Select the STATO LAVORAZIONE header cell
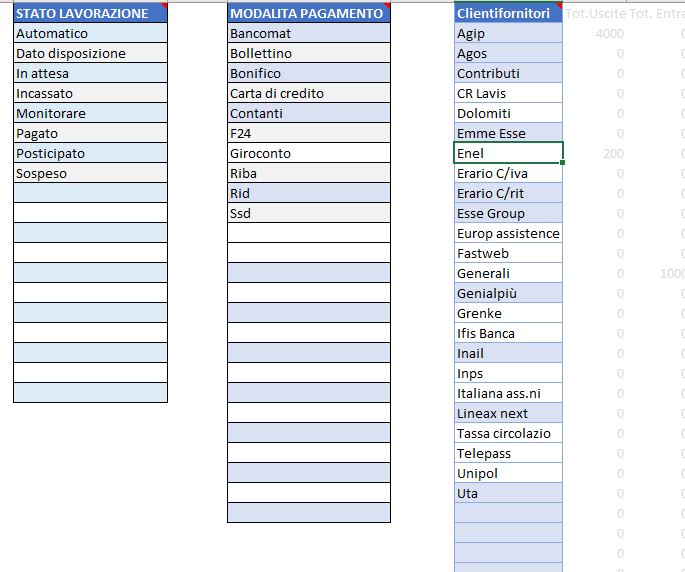The width and height of the screenshot is (685, 572). 90,13
